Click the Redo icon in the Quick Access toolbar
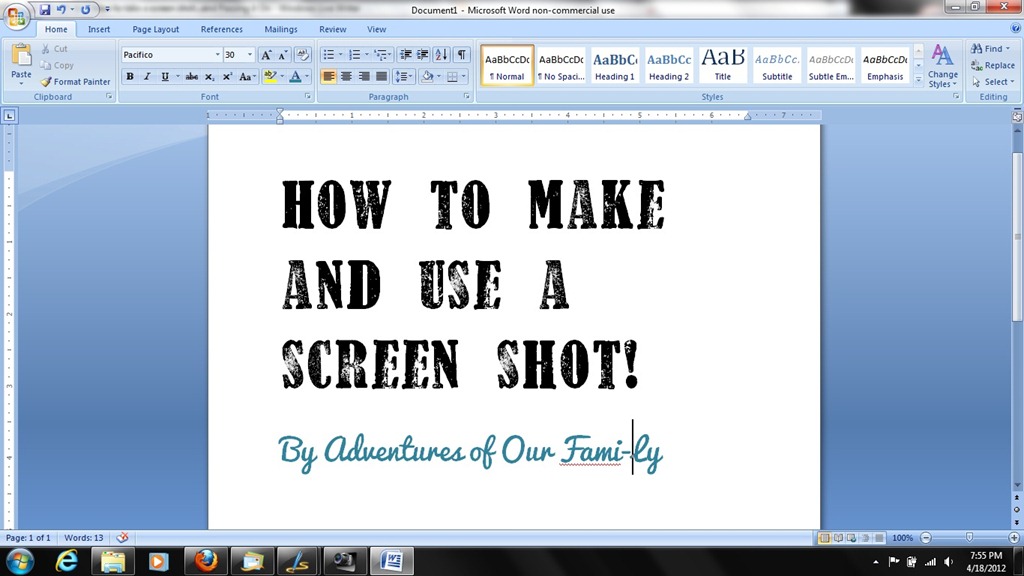This screenshot has height=576, width=1024. (x=86, y=10)
